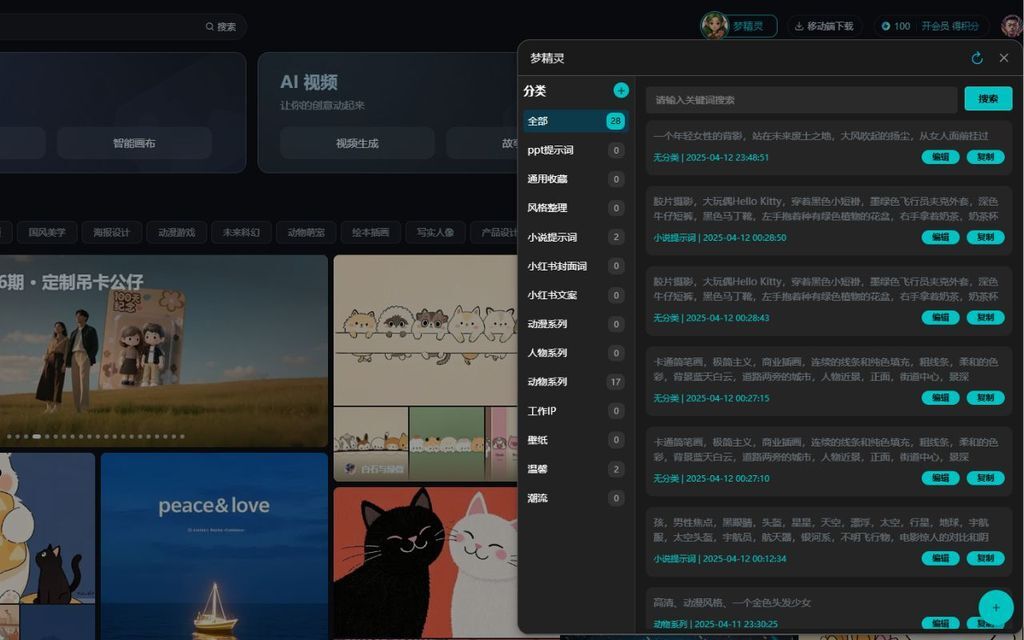Click 编辑 on the 00:28:50 prompt

pos(940,237)
